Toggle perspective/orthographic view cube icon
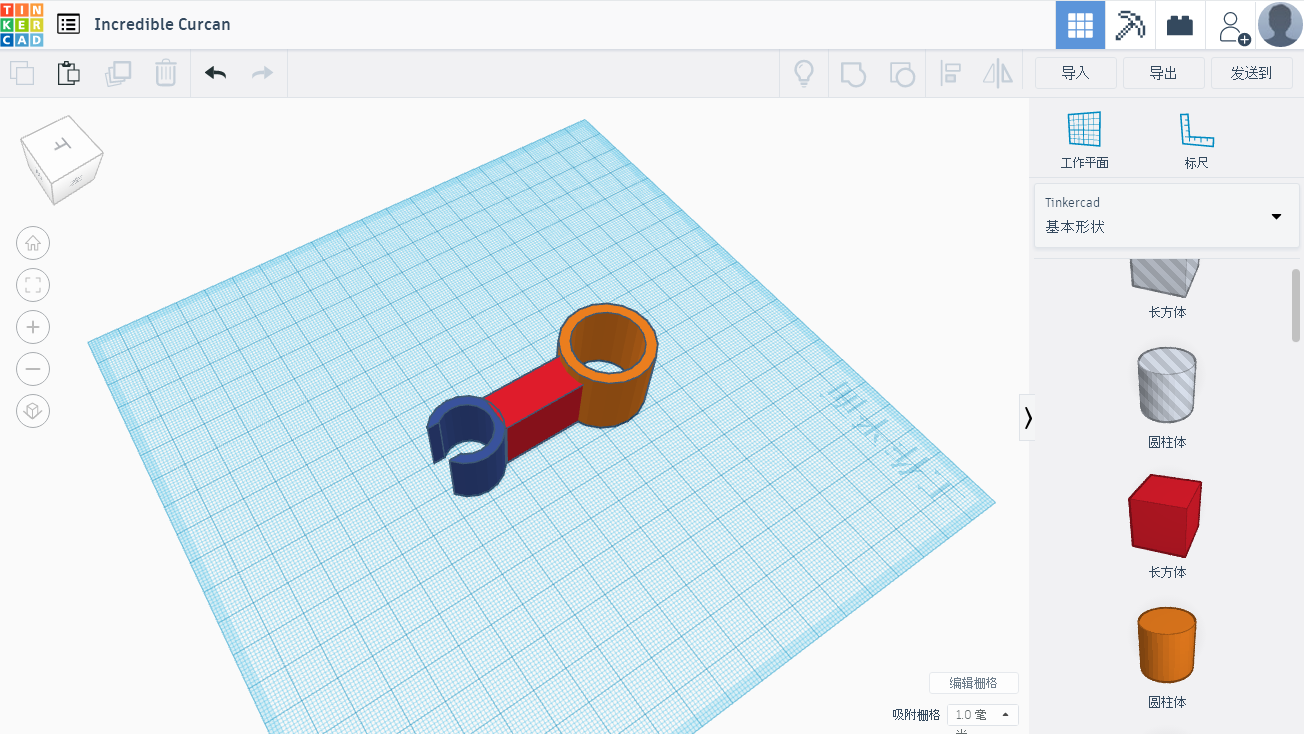 point(33,411)
